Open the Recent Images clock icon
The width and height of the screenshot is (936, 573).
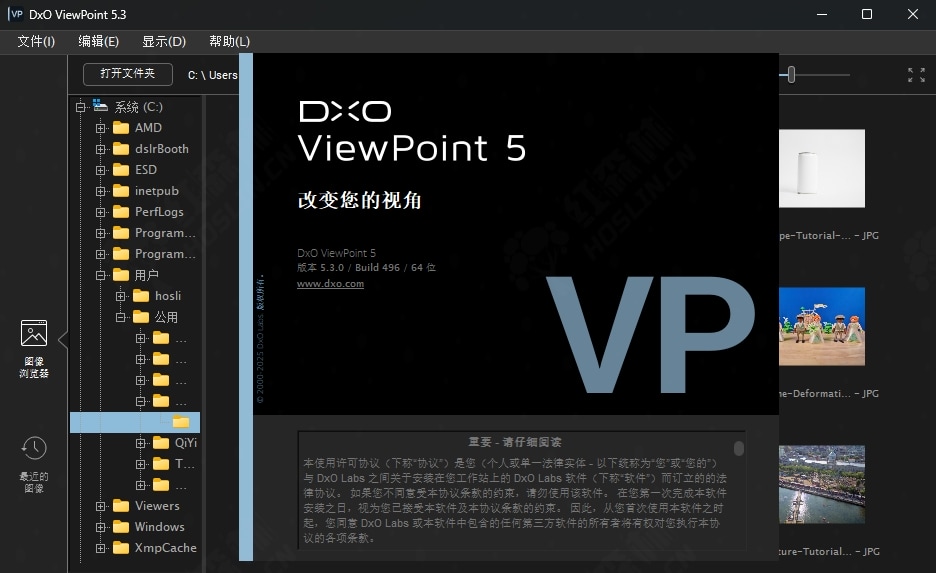pyautogui.click(x=34, y=449)
